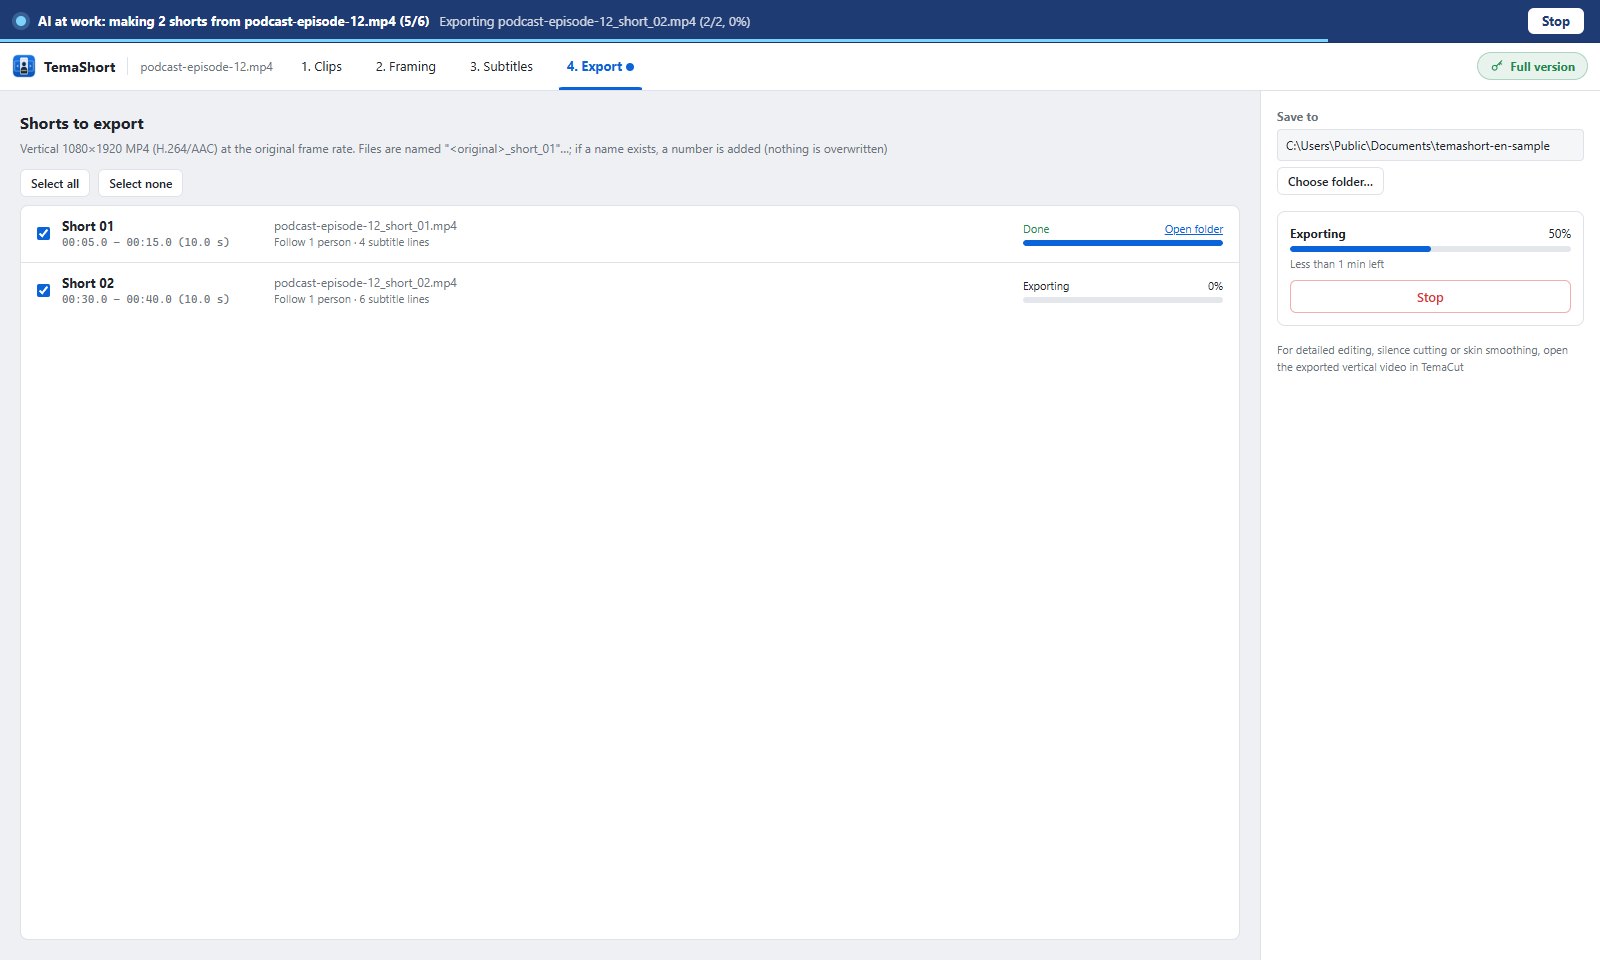This screenshot has width=1600, height=960.
Task: Click the Select all button
Action: (55, 184)
